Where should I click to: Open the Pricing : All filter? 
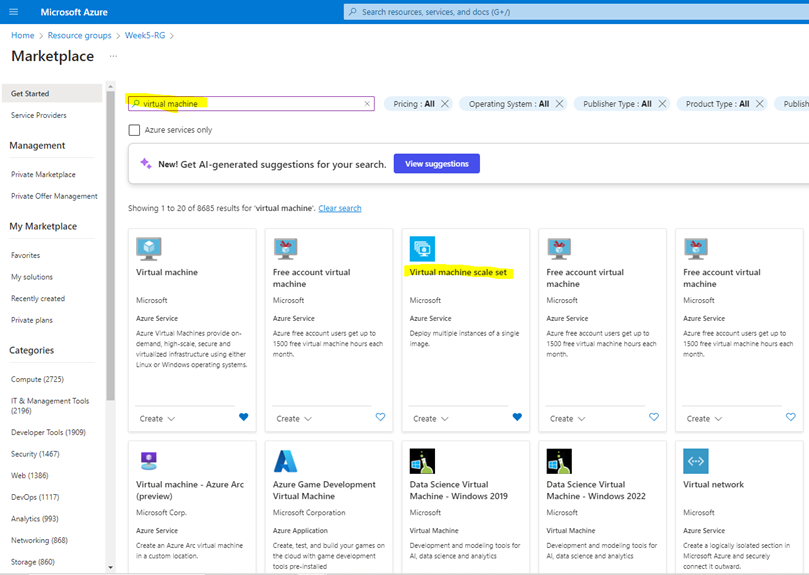point(414,104)
